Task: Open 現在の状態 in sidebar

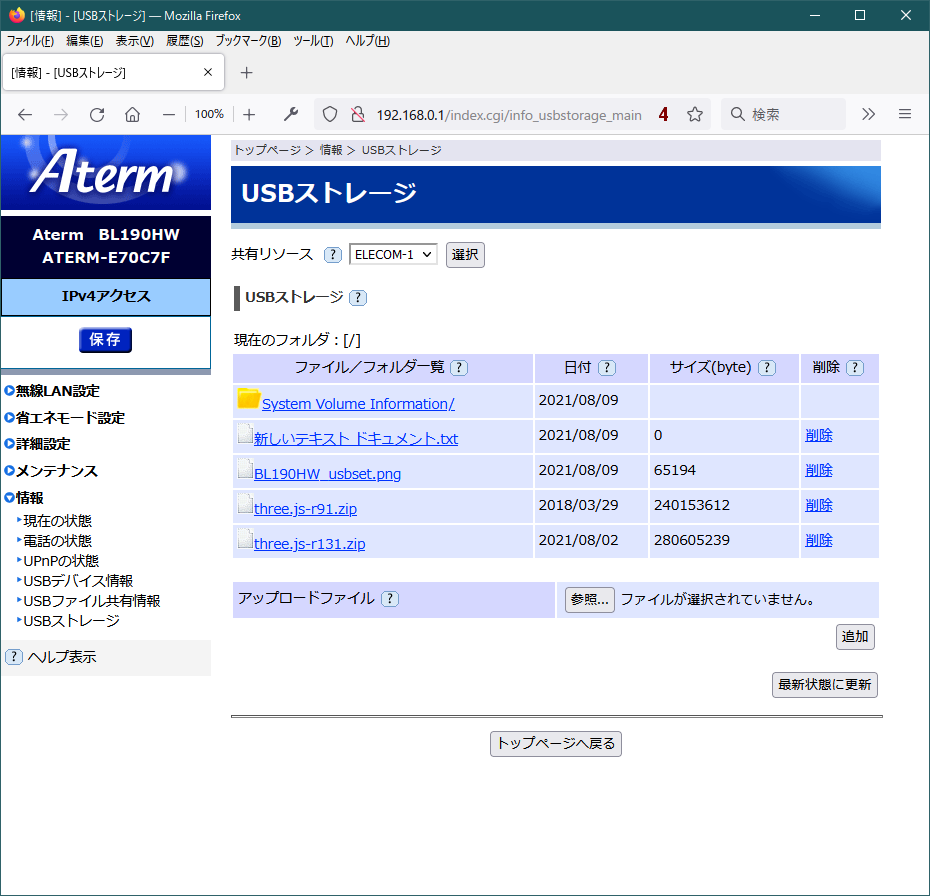Action: click(x=57, y=521)
